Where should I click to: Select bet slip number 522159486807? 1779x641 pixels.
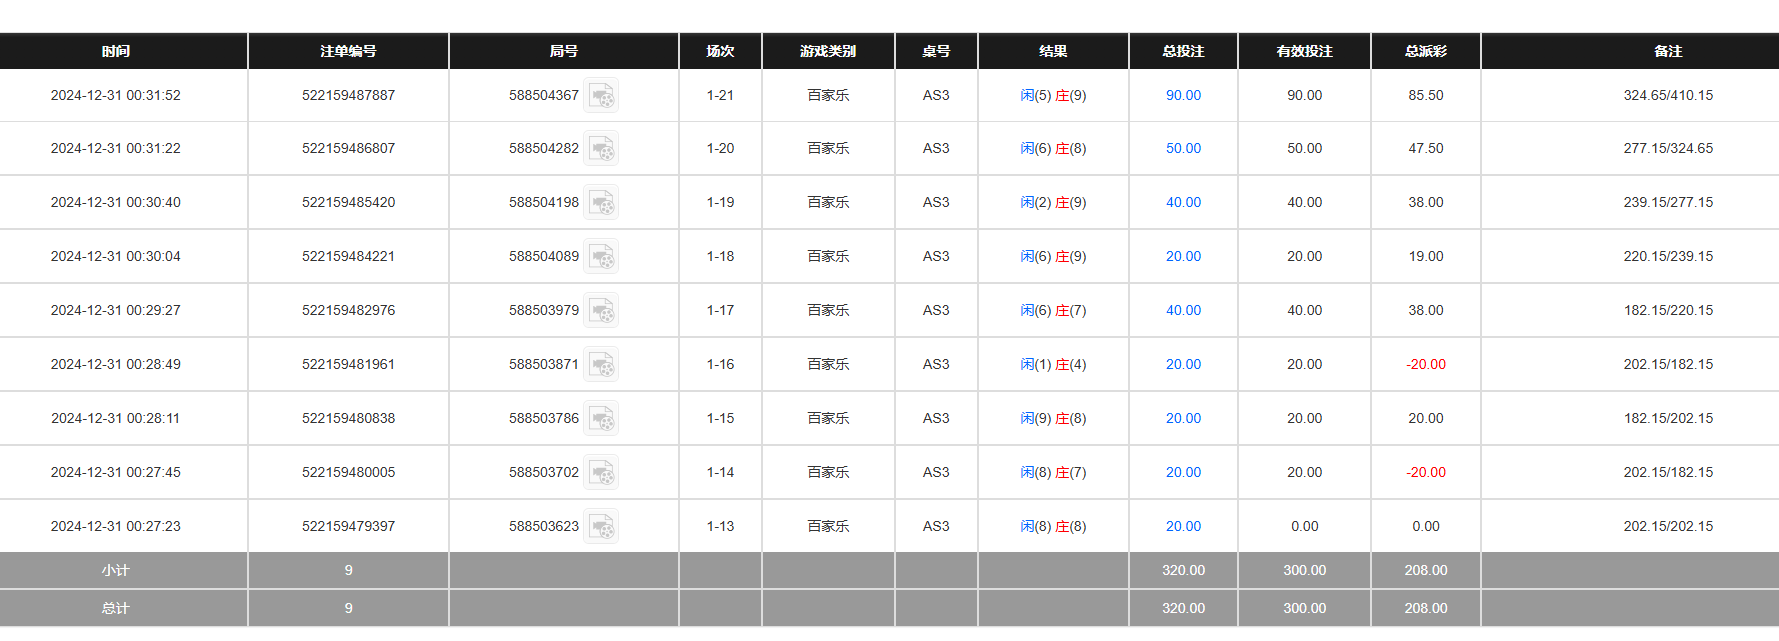pyautogui.click(x=348, y=149)
